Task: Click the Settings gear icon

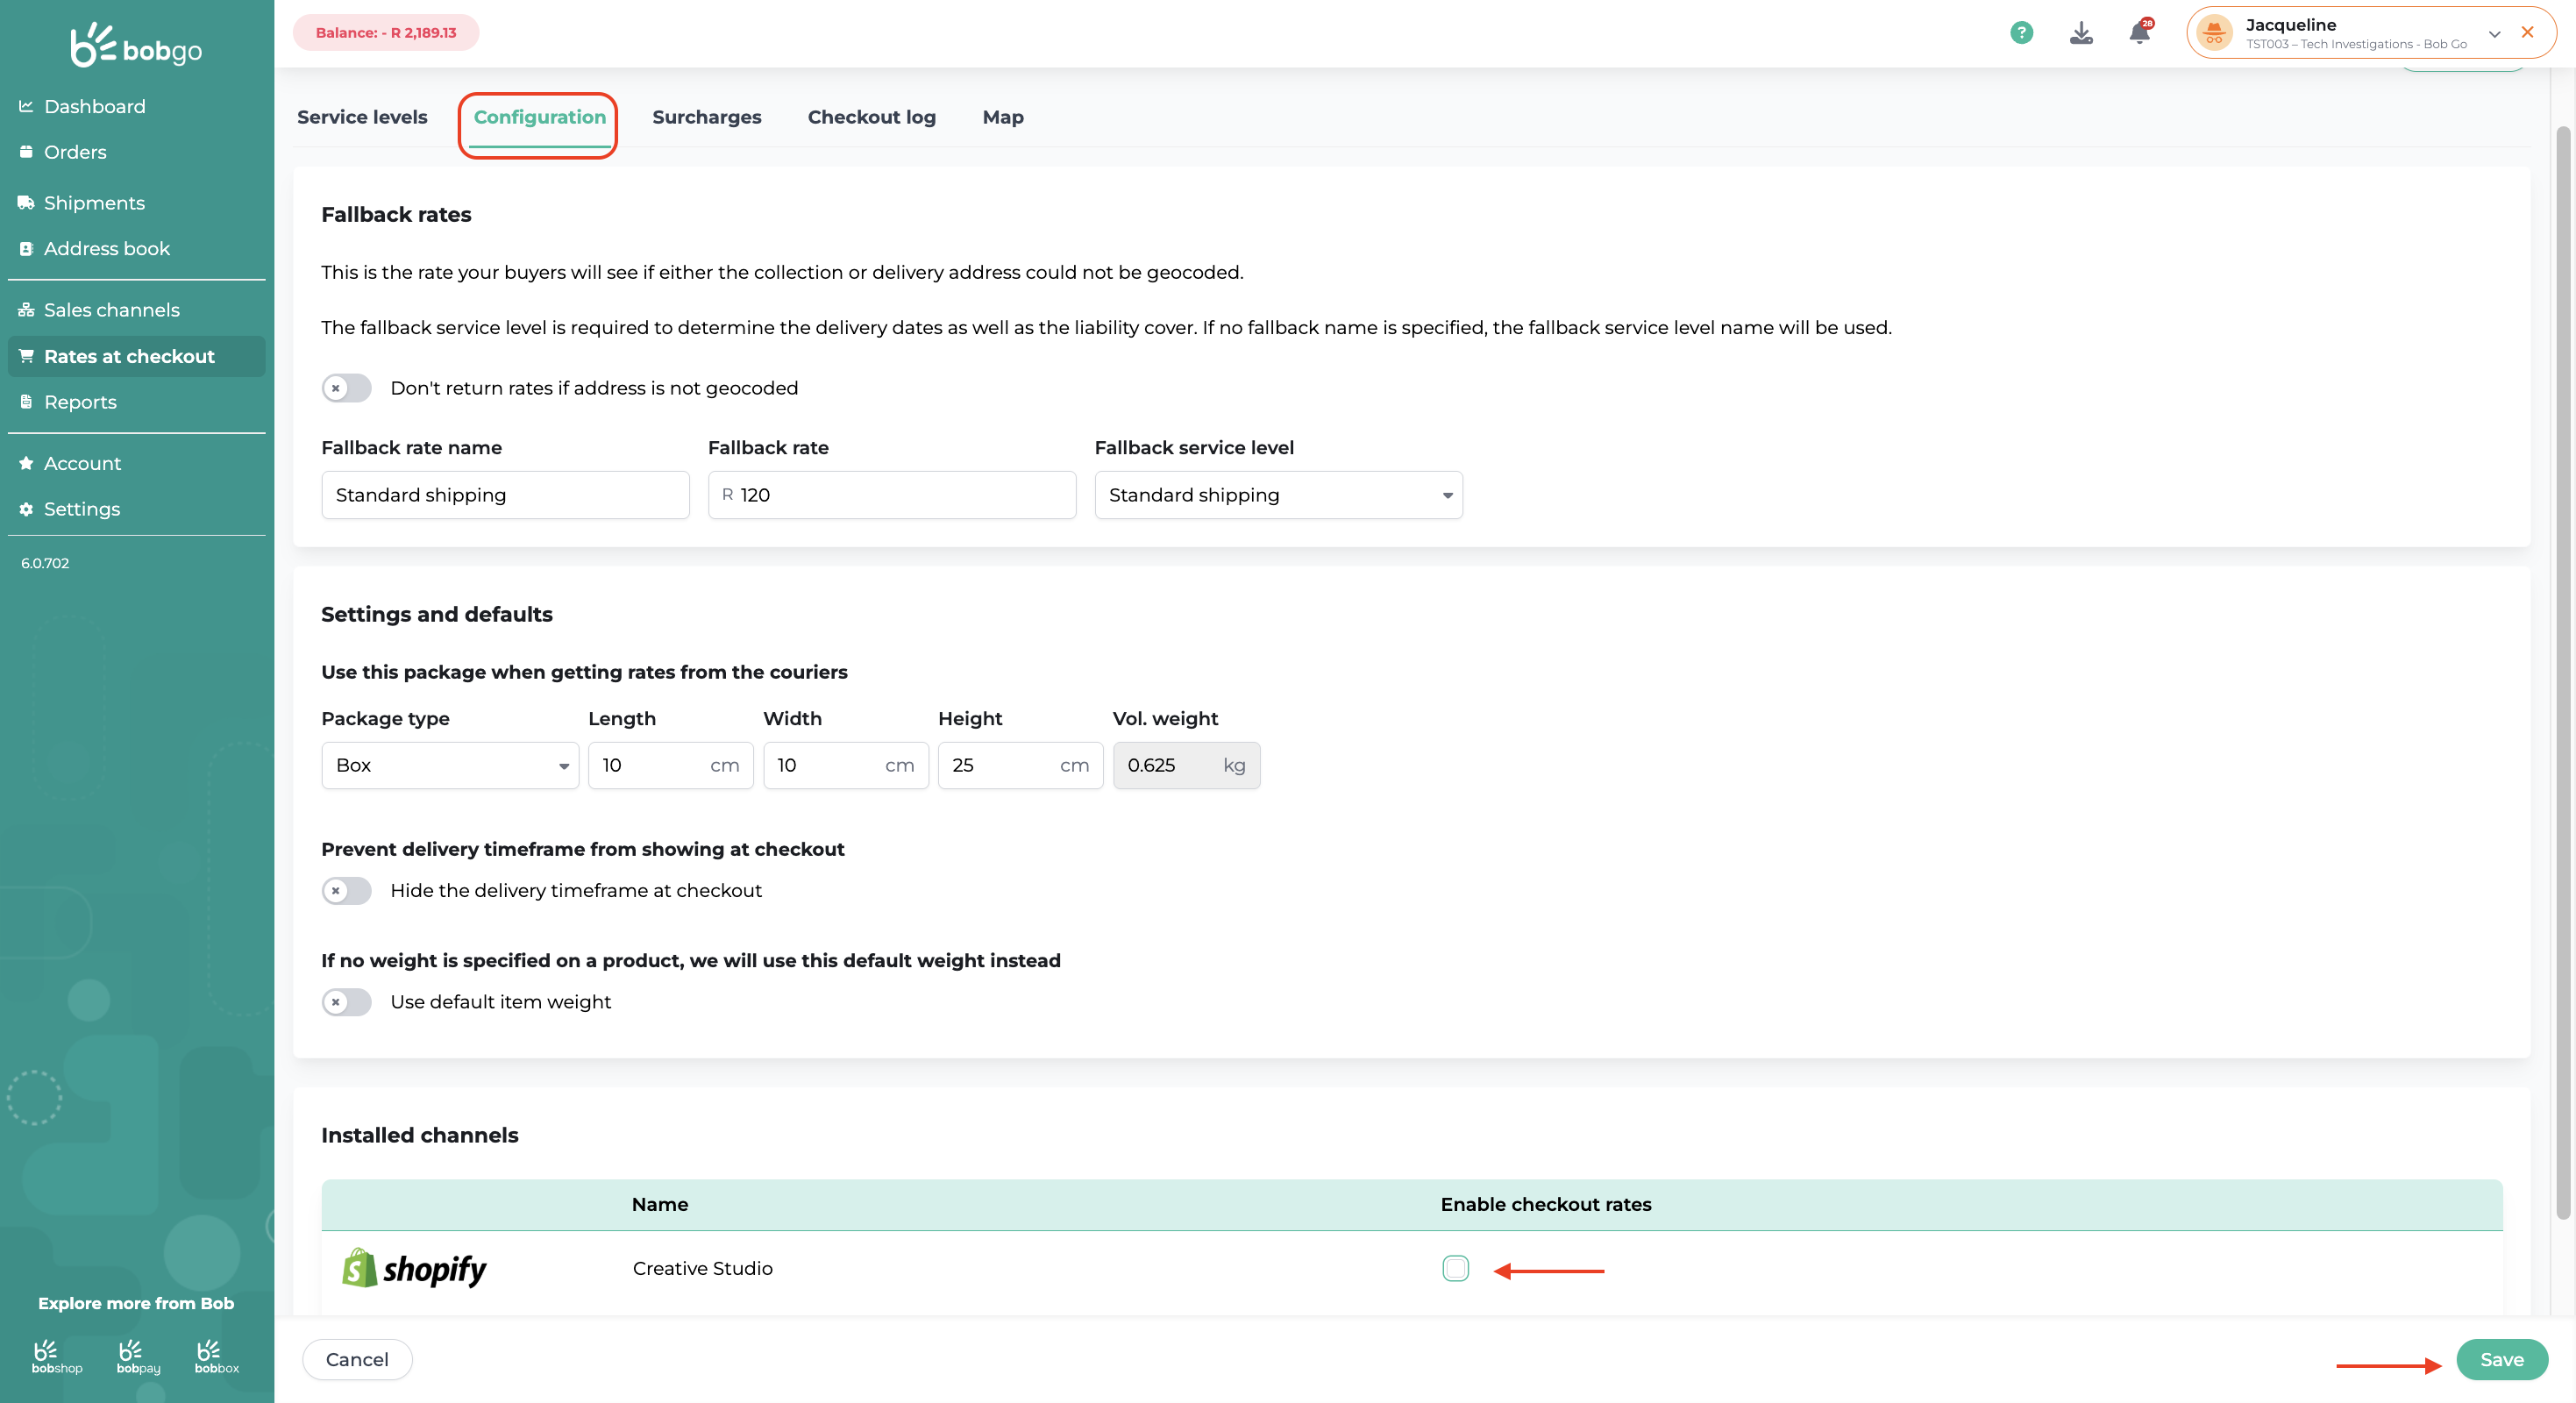Action: coord(26,509)
